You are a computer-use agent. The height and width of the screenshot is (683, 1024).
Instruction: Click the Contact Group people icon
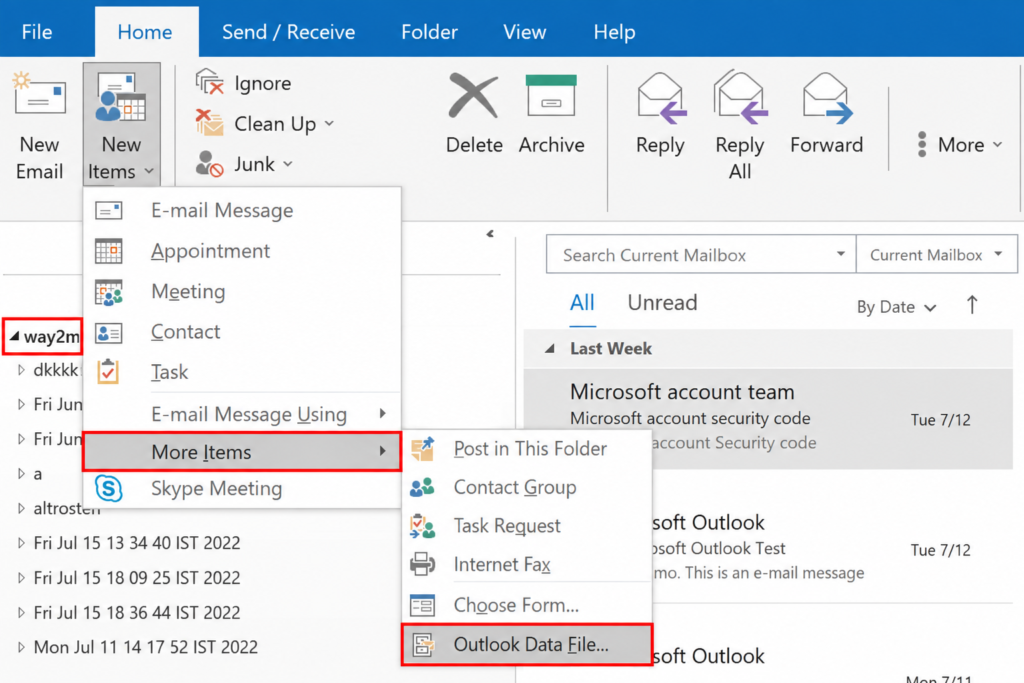pyautogui.click(x=423, y=487)
